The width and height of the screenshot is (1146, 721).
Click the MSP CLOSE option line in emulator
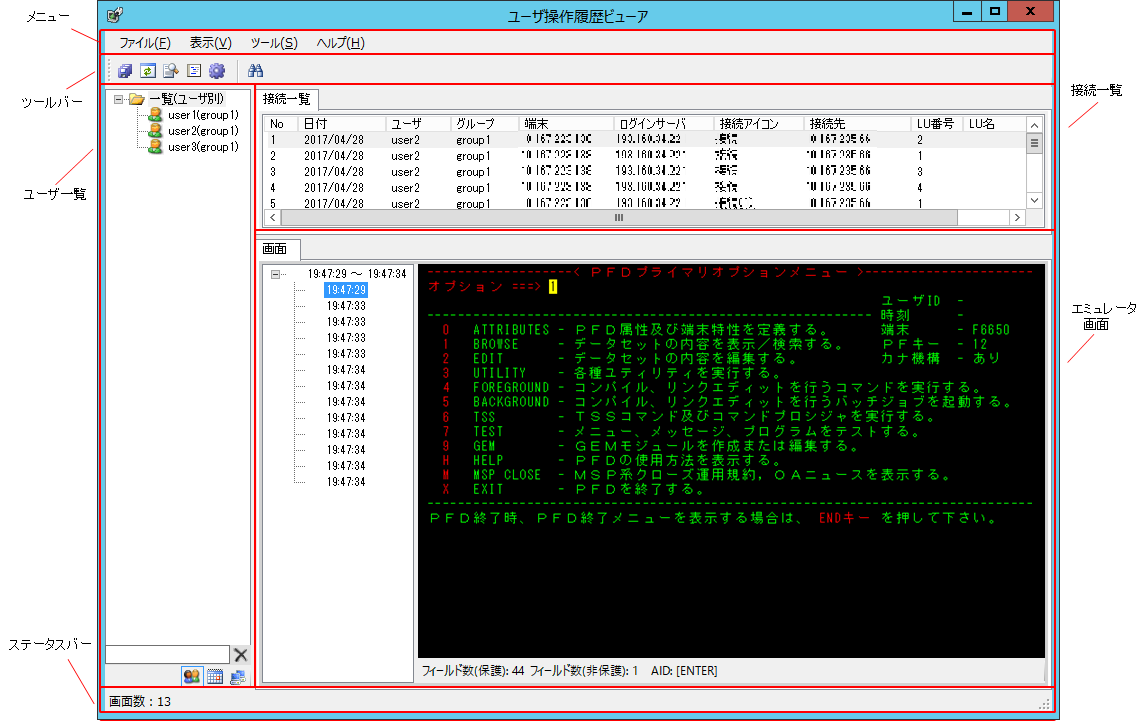696,475
